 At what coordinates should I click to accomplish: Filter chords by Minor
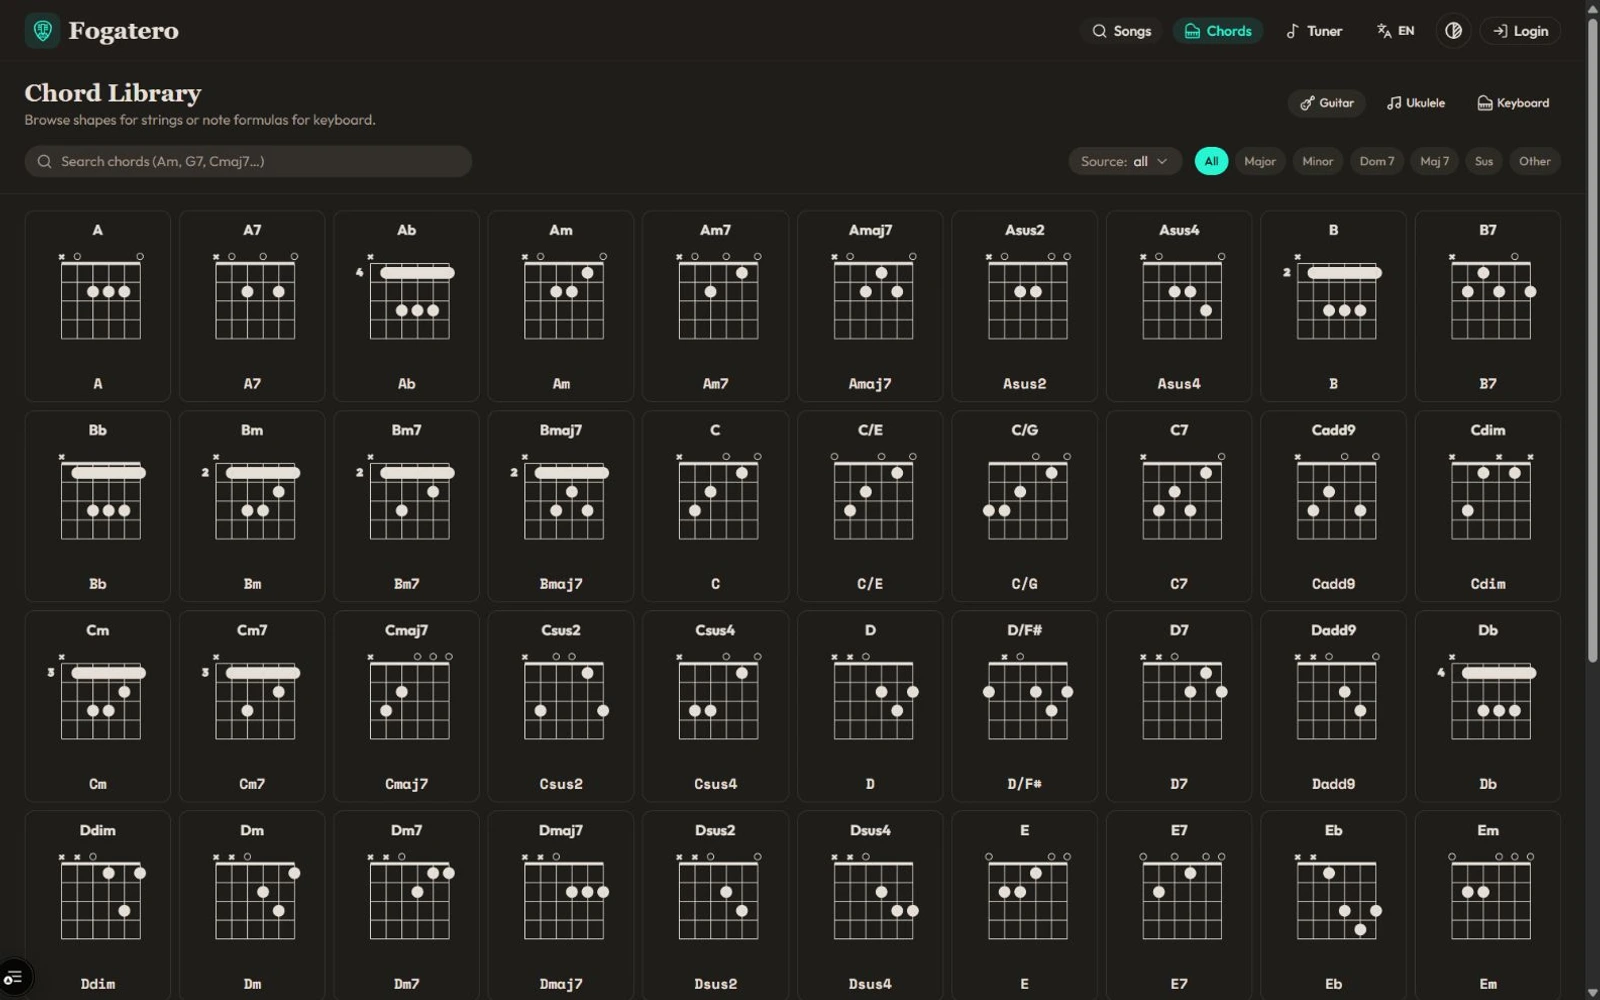[1317, 161]
